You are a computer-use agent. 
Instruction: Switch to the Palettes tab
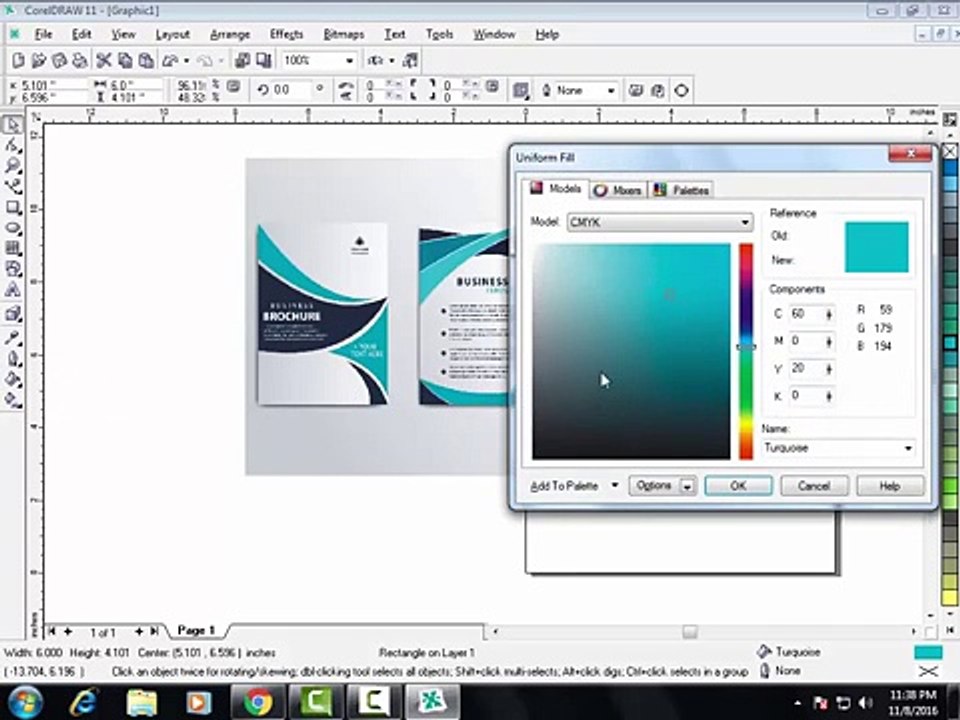pos(681,190)
